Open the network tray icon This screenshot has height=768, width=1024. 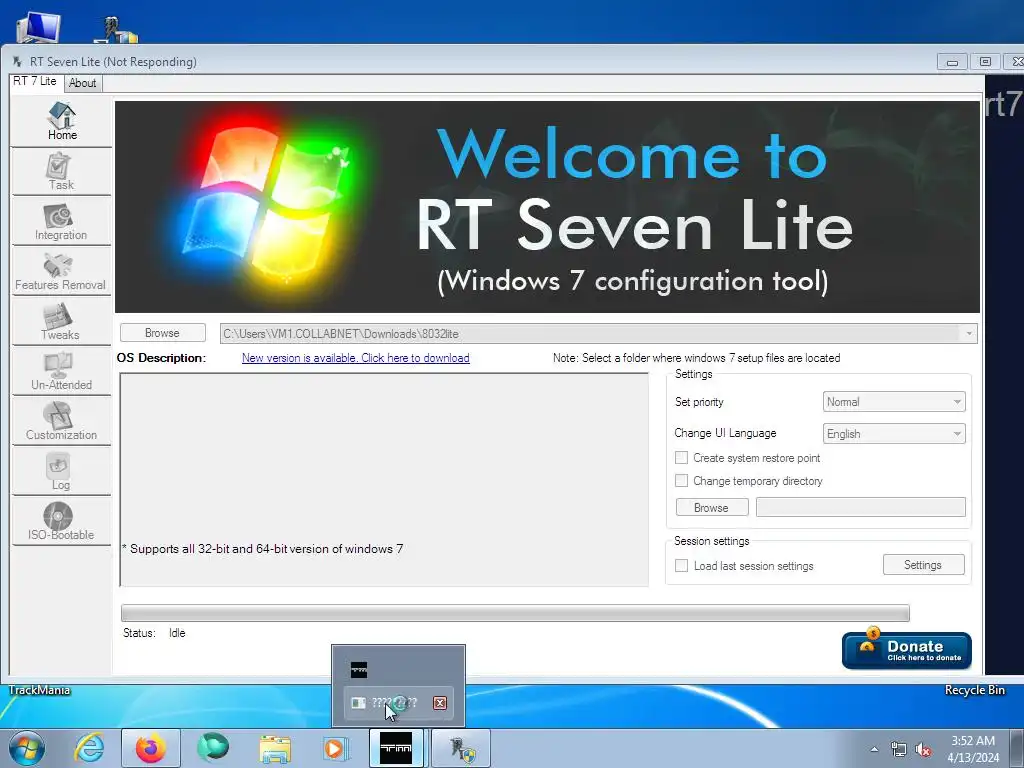pyautogui.click(x=899, y=750)
